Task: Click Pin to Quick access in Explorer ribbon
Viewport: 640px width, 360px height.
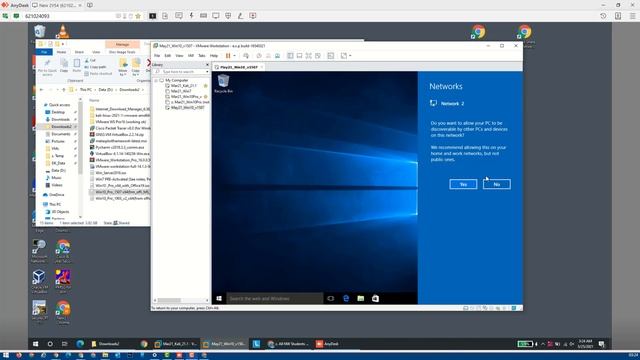Action: click(47, 67)
